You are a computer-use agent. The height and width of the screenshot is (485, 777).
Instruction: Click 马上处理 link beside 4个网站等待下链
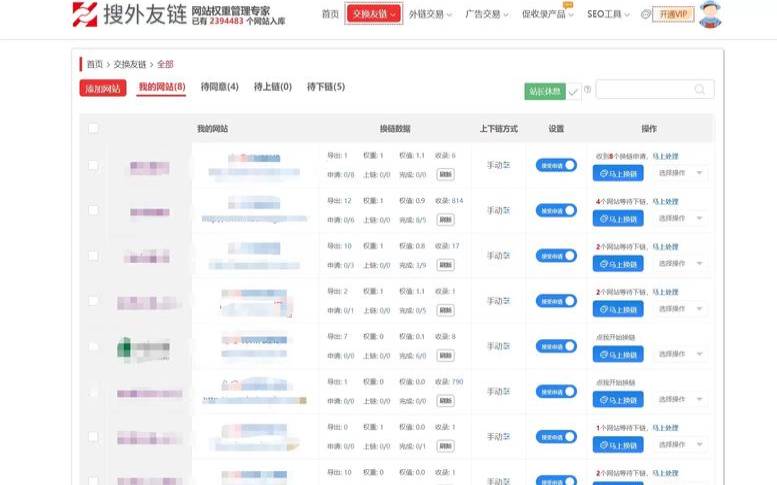[665, 202]
